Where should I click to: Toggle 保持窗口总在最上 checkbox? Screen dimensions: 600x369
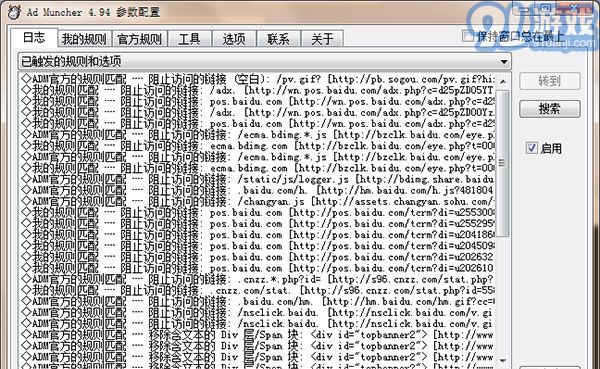(x=468, y=36)
